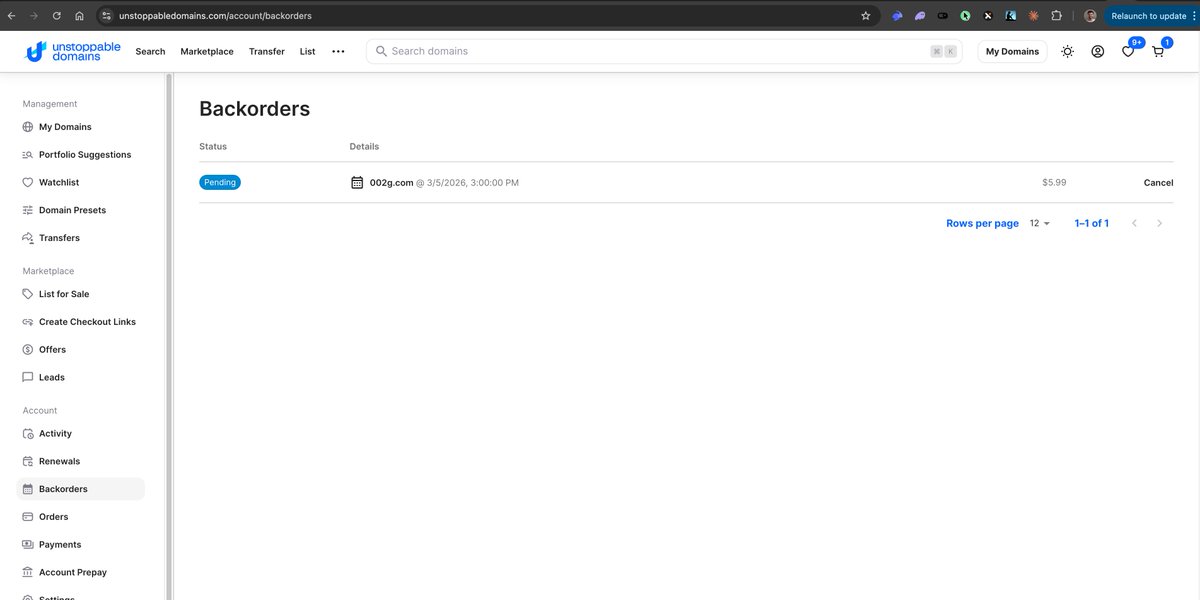Click orange starburst extension icon
The width and height of the screenshot is (1200, 600).
(1033, 16)
